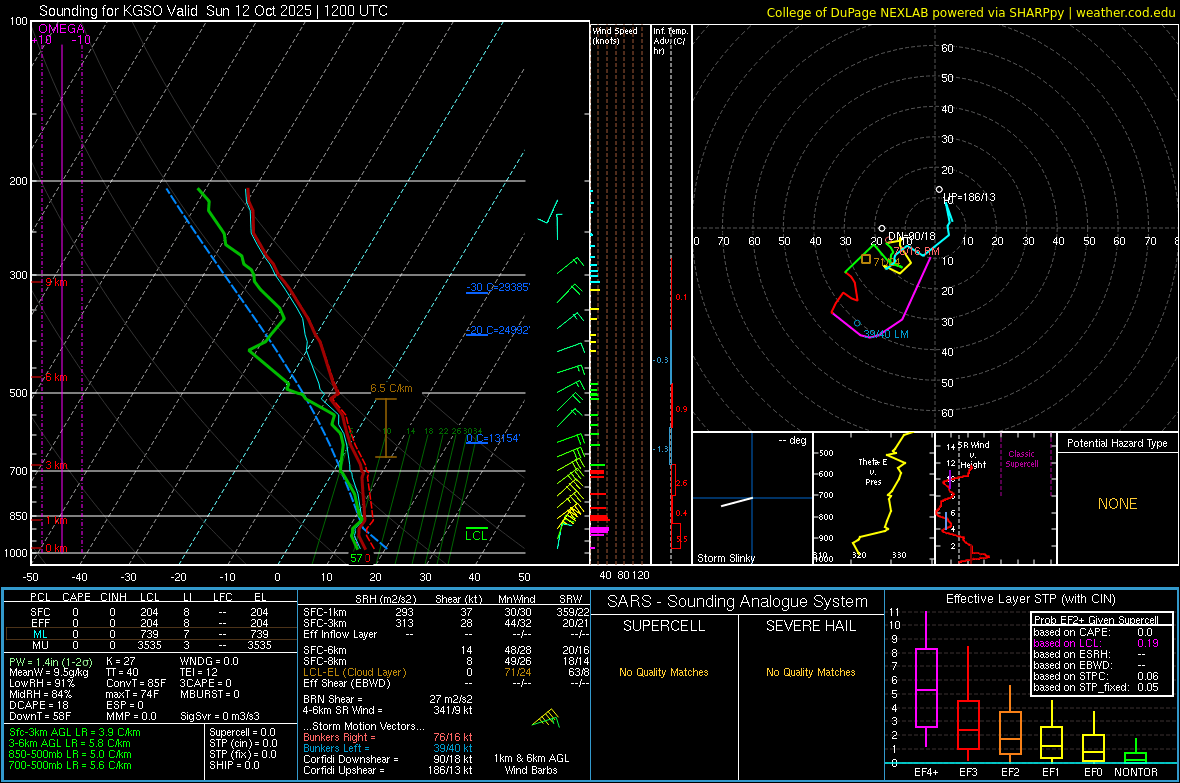Click the LCL-EL (Cloud Layer) row
Image resolution: width=1180 pixels, height=783 pixels.
coord(446,672)
